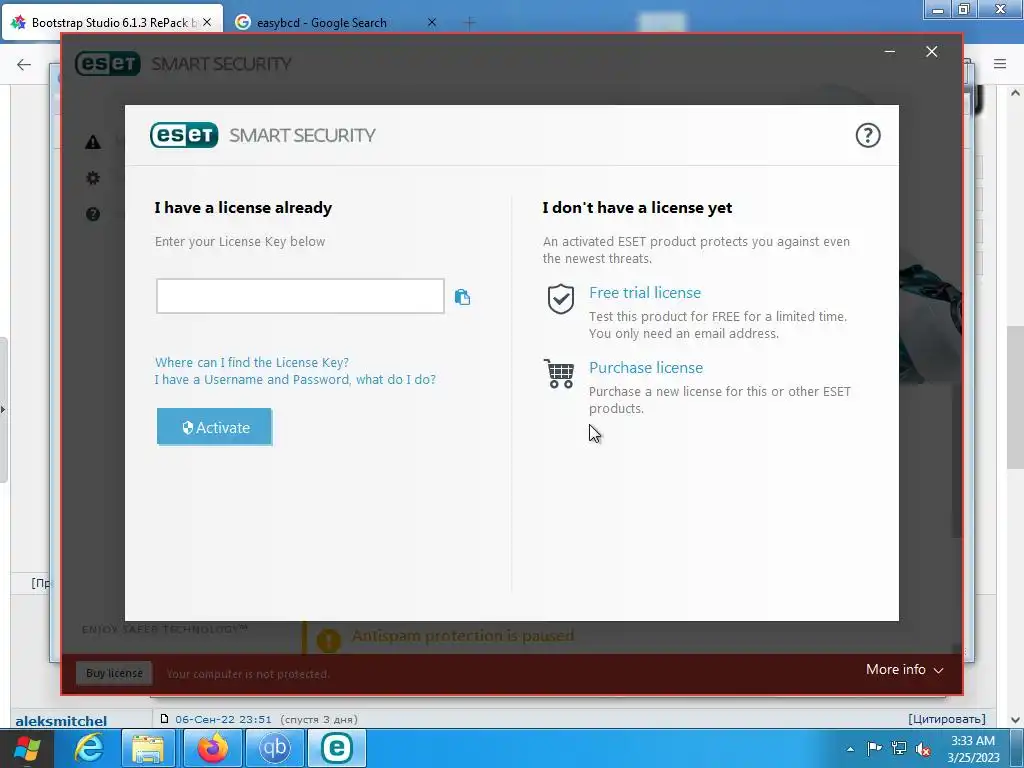Viewport: 1024px width, 768px height.
Task: Paste license key using clipboard icon
Action: pos(462,297)
